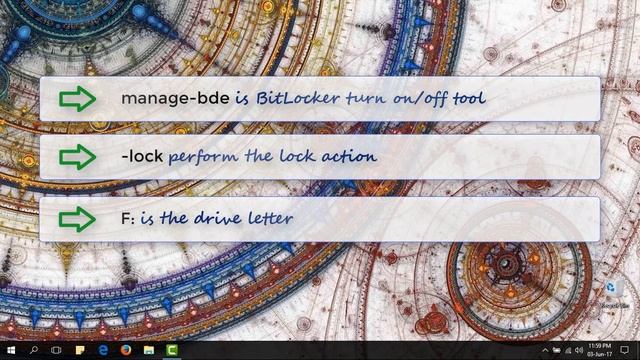640x360 pixels.
Task: Switch to the green Camtasia taskbar app
Action: (x=172, y=350)
